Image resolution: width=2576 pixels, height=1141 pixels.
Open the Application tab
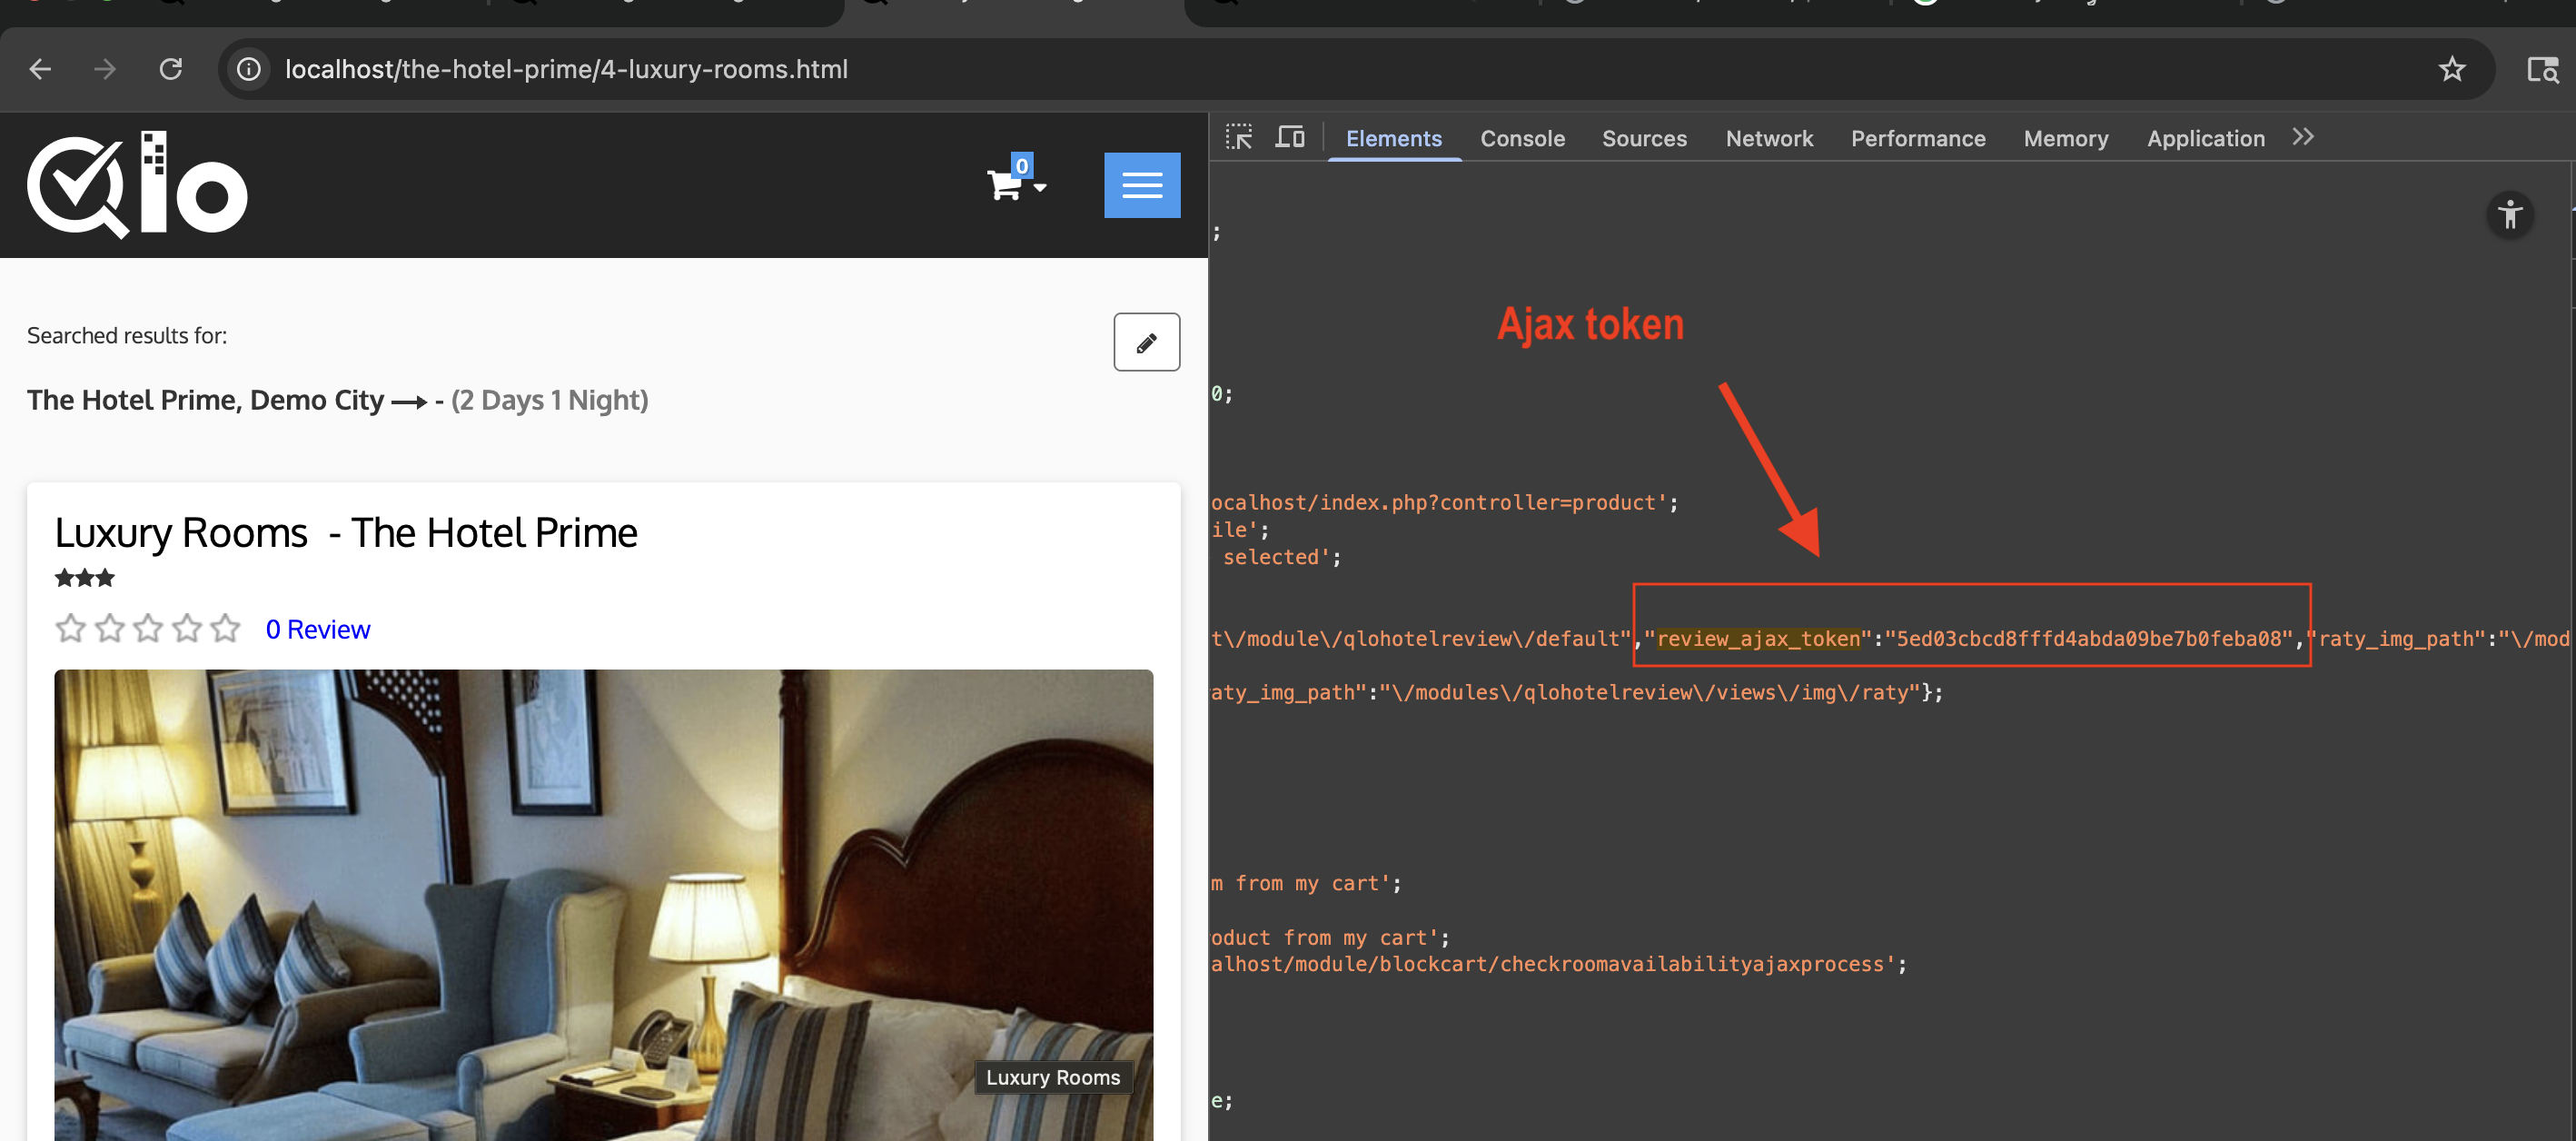[2206, 138]
